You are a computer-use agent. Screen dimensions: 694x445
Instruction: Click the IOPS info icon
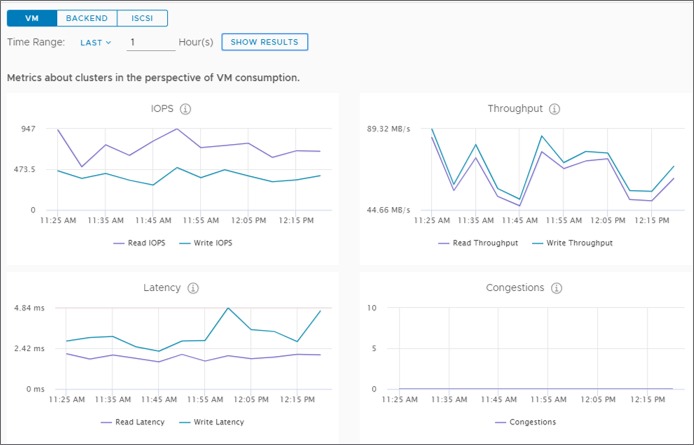186,109
